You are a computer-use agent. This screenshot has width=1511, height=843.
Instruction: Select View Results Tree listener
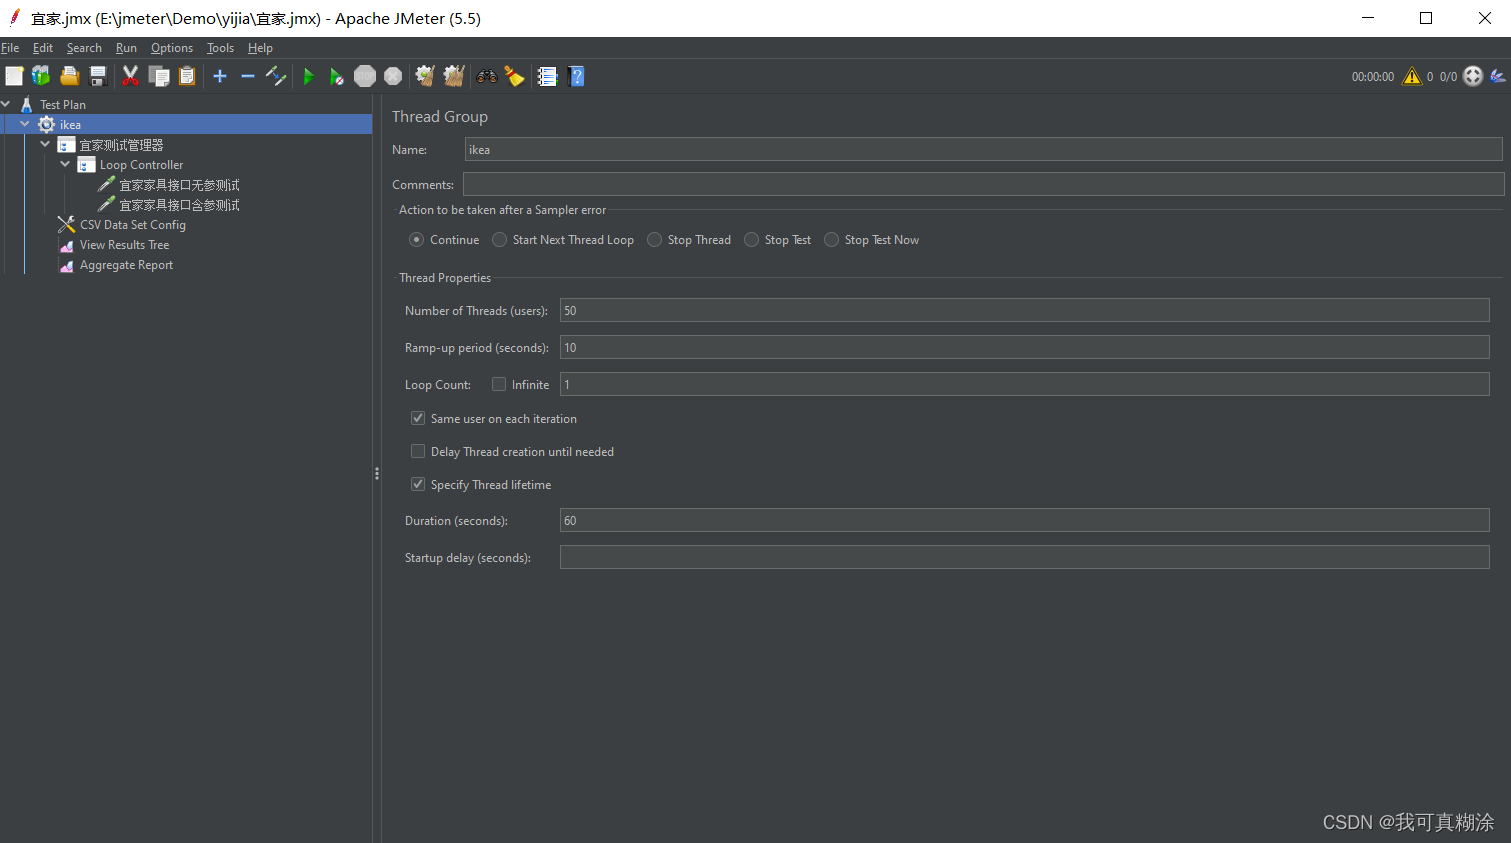pyautogui.click(x=124, y=245)
